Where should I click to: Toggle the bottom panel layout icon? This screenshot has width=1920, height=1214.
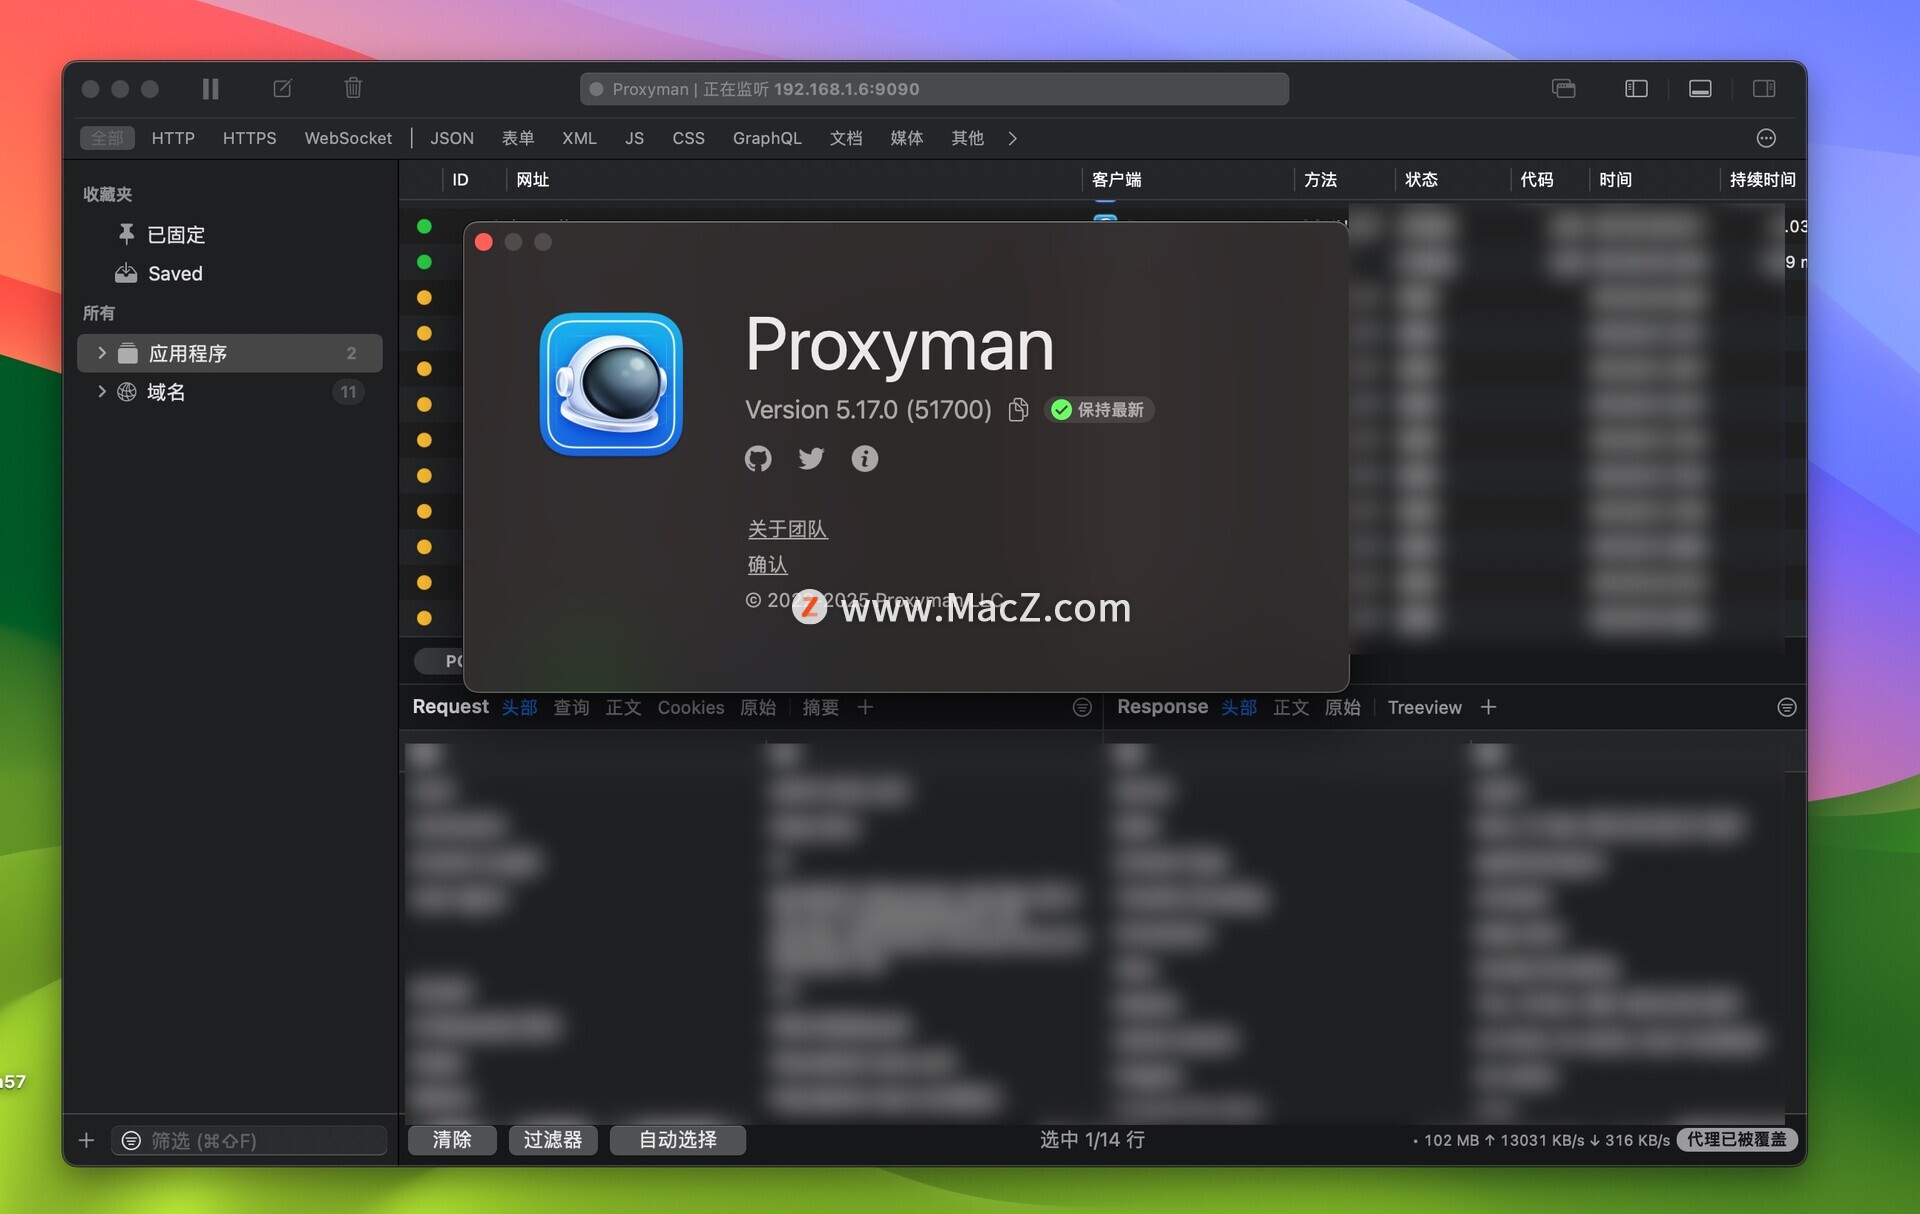coord(1700,89)
